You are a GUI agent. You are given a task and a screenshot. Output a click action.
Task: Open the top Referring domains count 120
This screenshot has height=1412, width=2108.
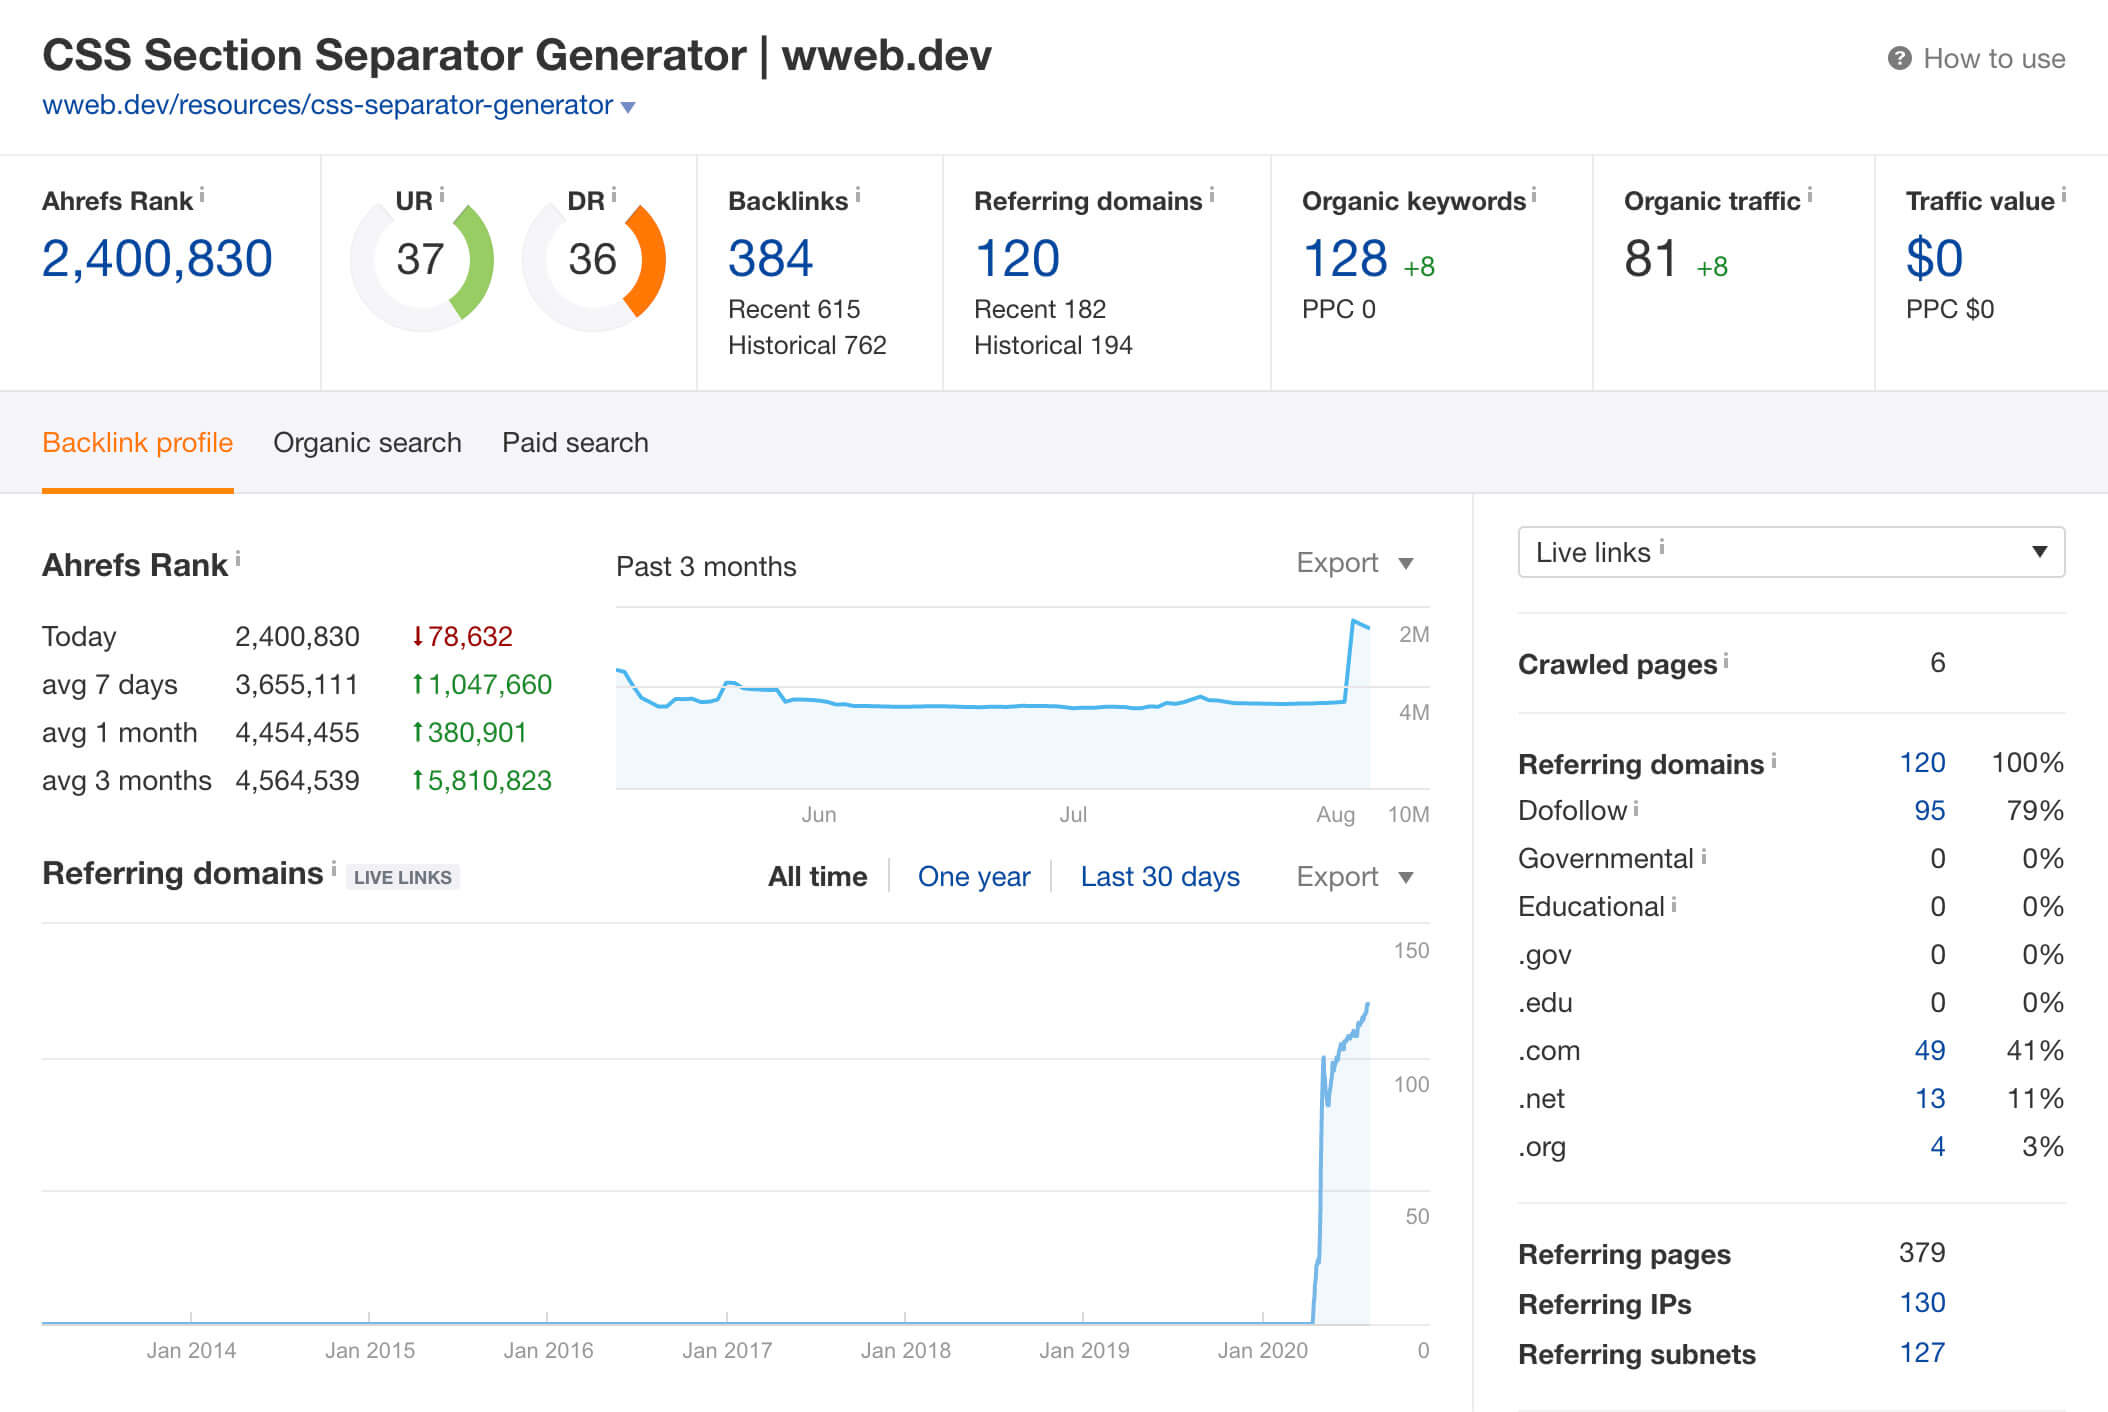tap(1016, 259)
